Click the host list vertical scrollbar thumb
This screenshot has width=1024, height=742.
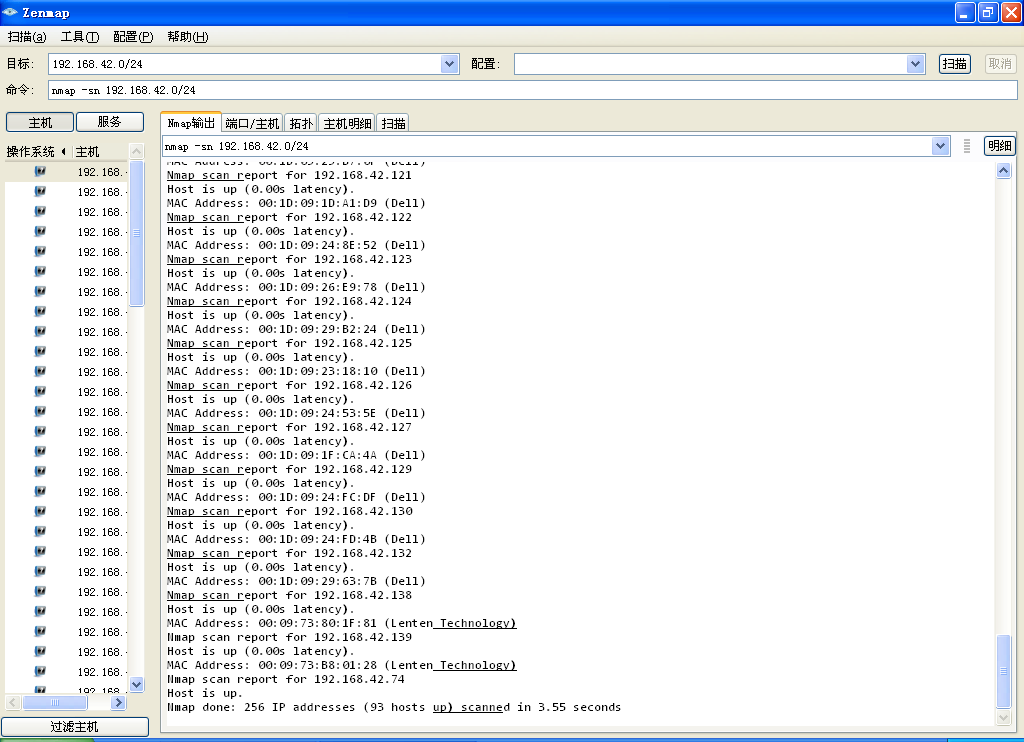click(136, 233)
